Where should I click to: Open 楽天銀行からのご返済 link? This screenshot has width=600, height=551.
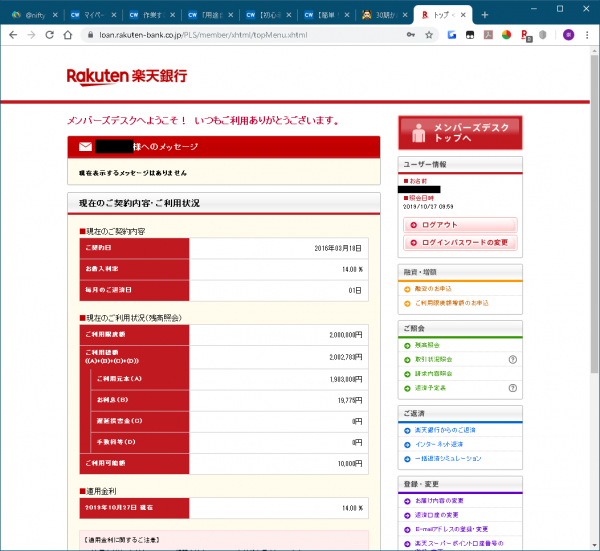pos(445,430)
